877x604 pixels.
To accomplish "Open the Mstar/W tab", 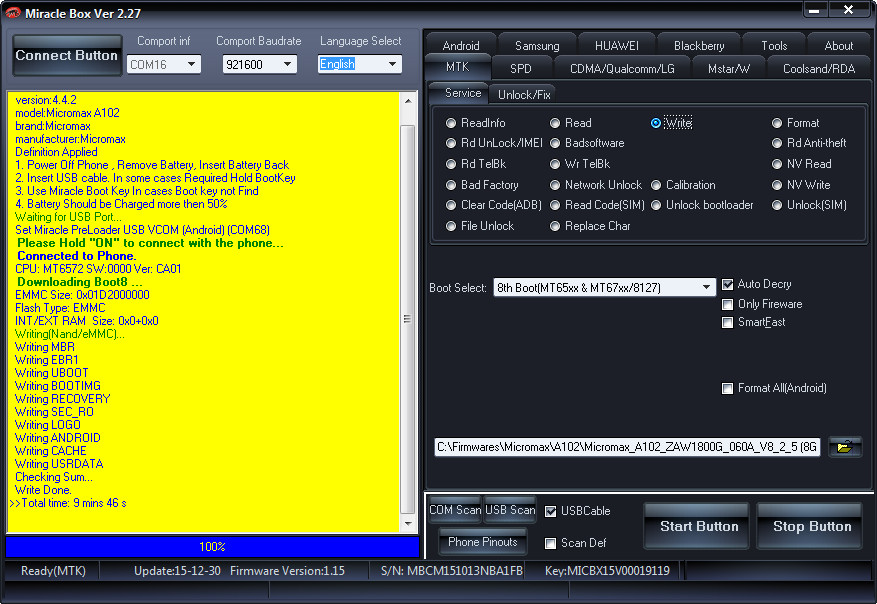I will coord(728,69).
